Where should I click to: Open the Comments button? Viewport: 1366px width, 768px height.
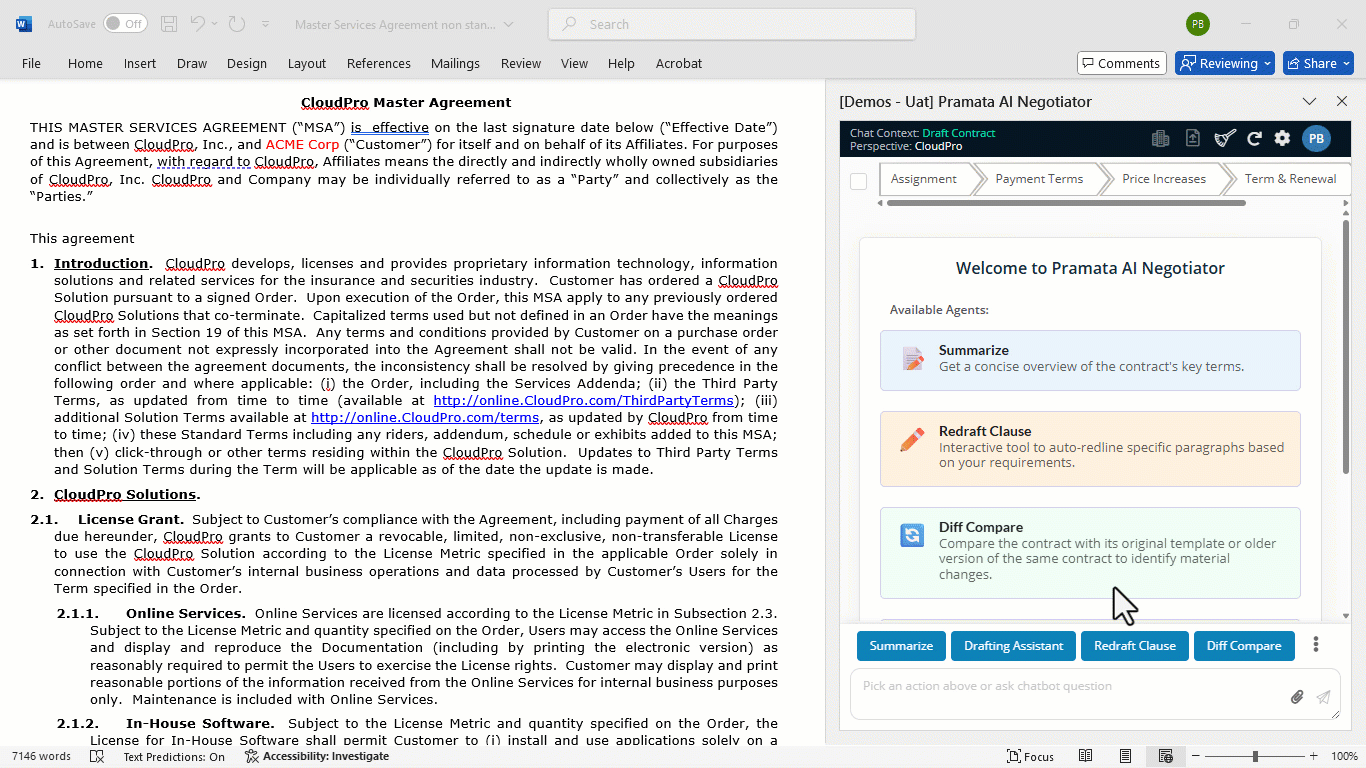(1121, 63)
